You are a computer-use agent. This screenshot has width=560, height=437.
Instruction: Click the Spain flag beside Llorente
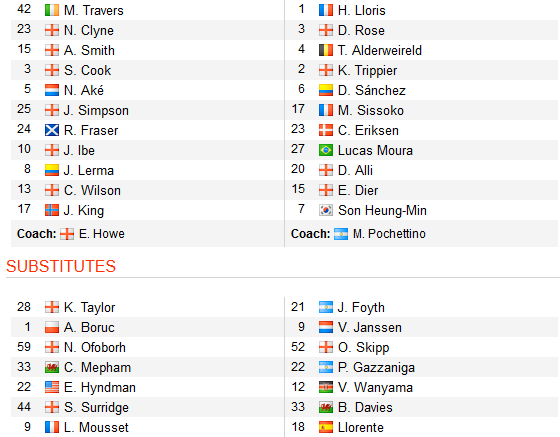point(326,427)
